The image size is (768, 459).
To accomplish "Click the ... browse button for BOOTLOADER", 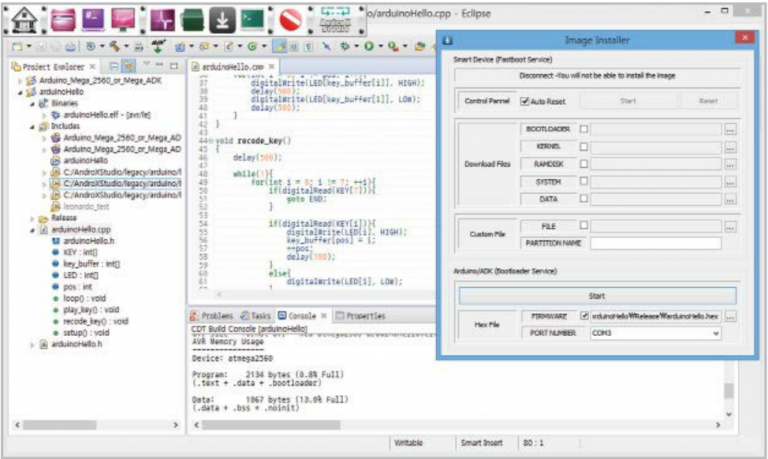I will (730, 130).
